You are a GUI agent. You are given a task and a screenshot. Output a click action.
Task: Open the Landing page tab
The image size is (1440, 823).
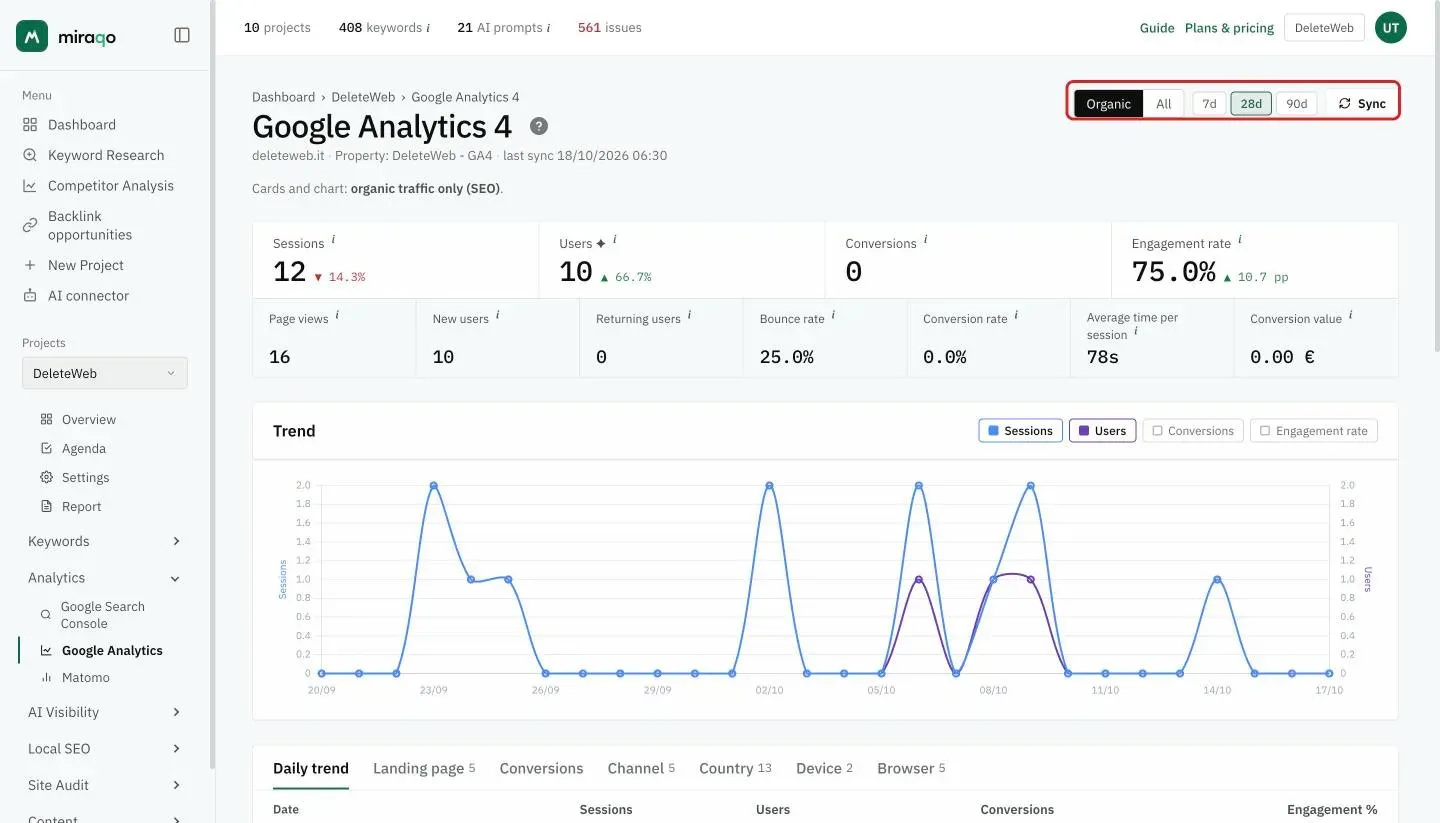tap(424, 768)
